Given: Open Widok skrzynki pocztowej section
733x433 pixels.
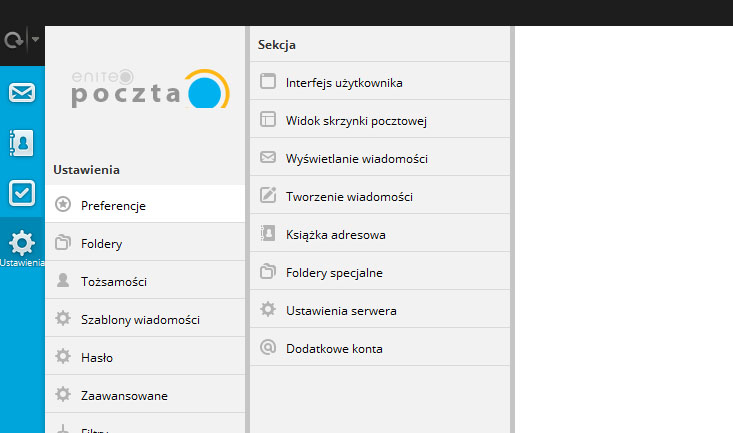Looking at the screenshot, I should coord(380,119).
